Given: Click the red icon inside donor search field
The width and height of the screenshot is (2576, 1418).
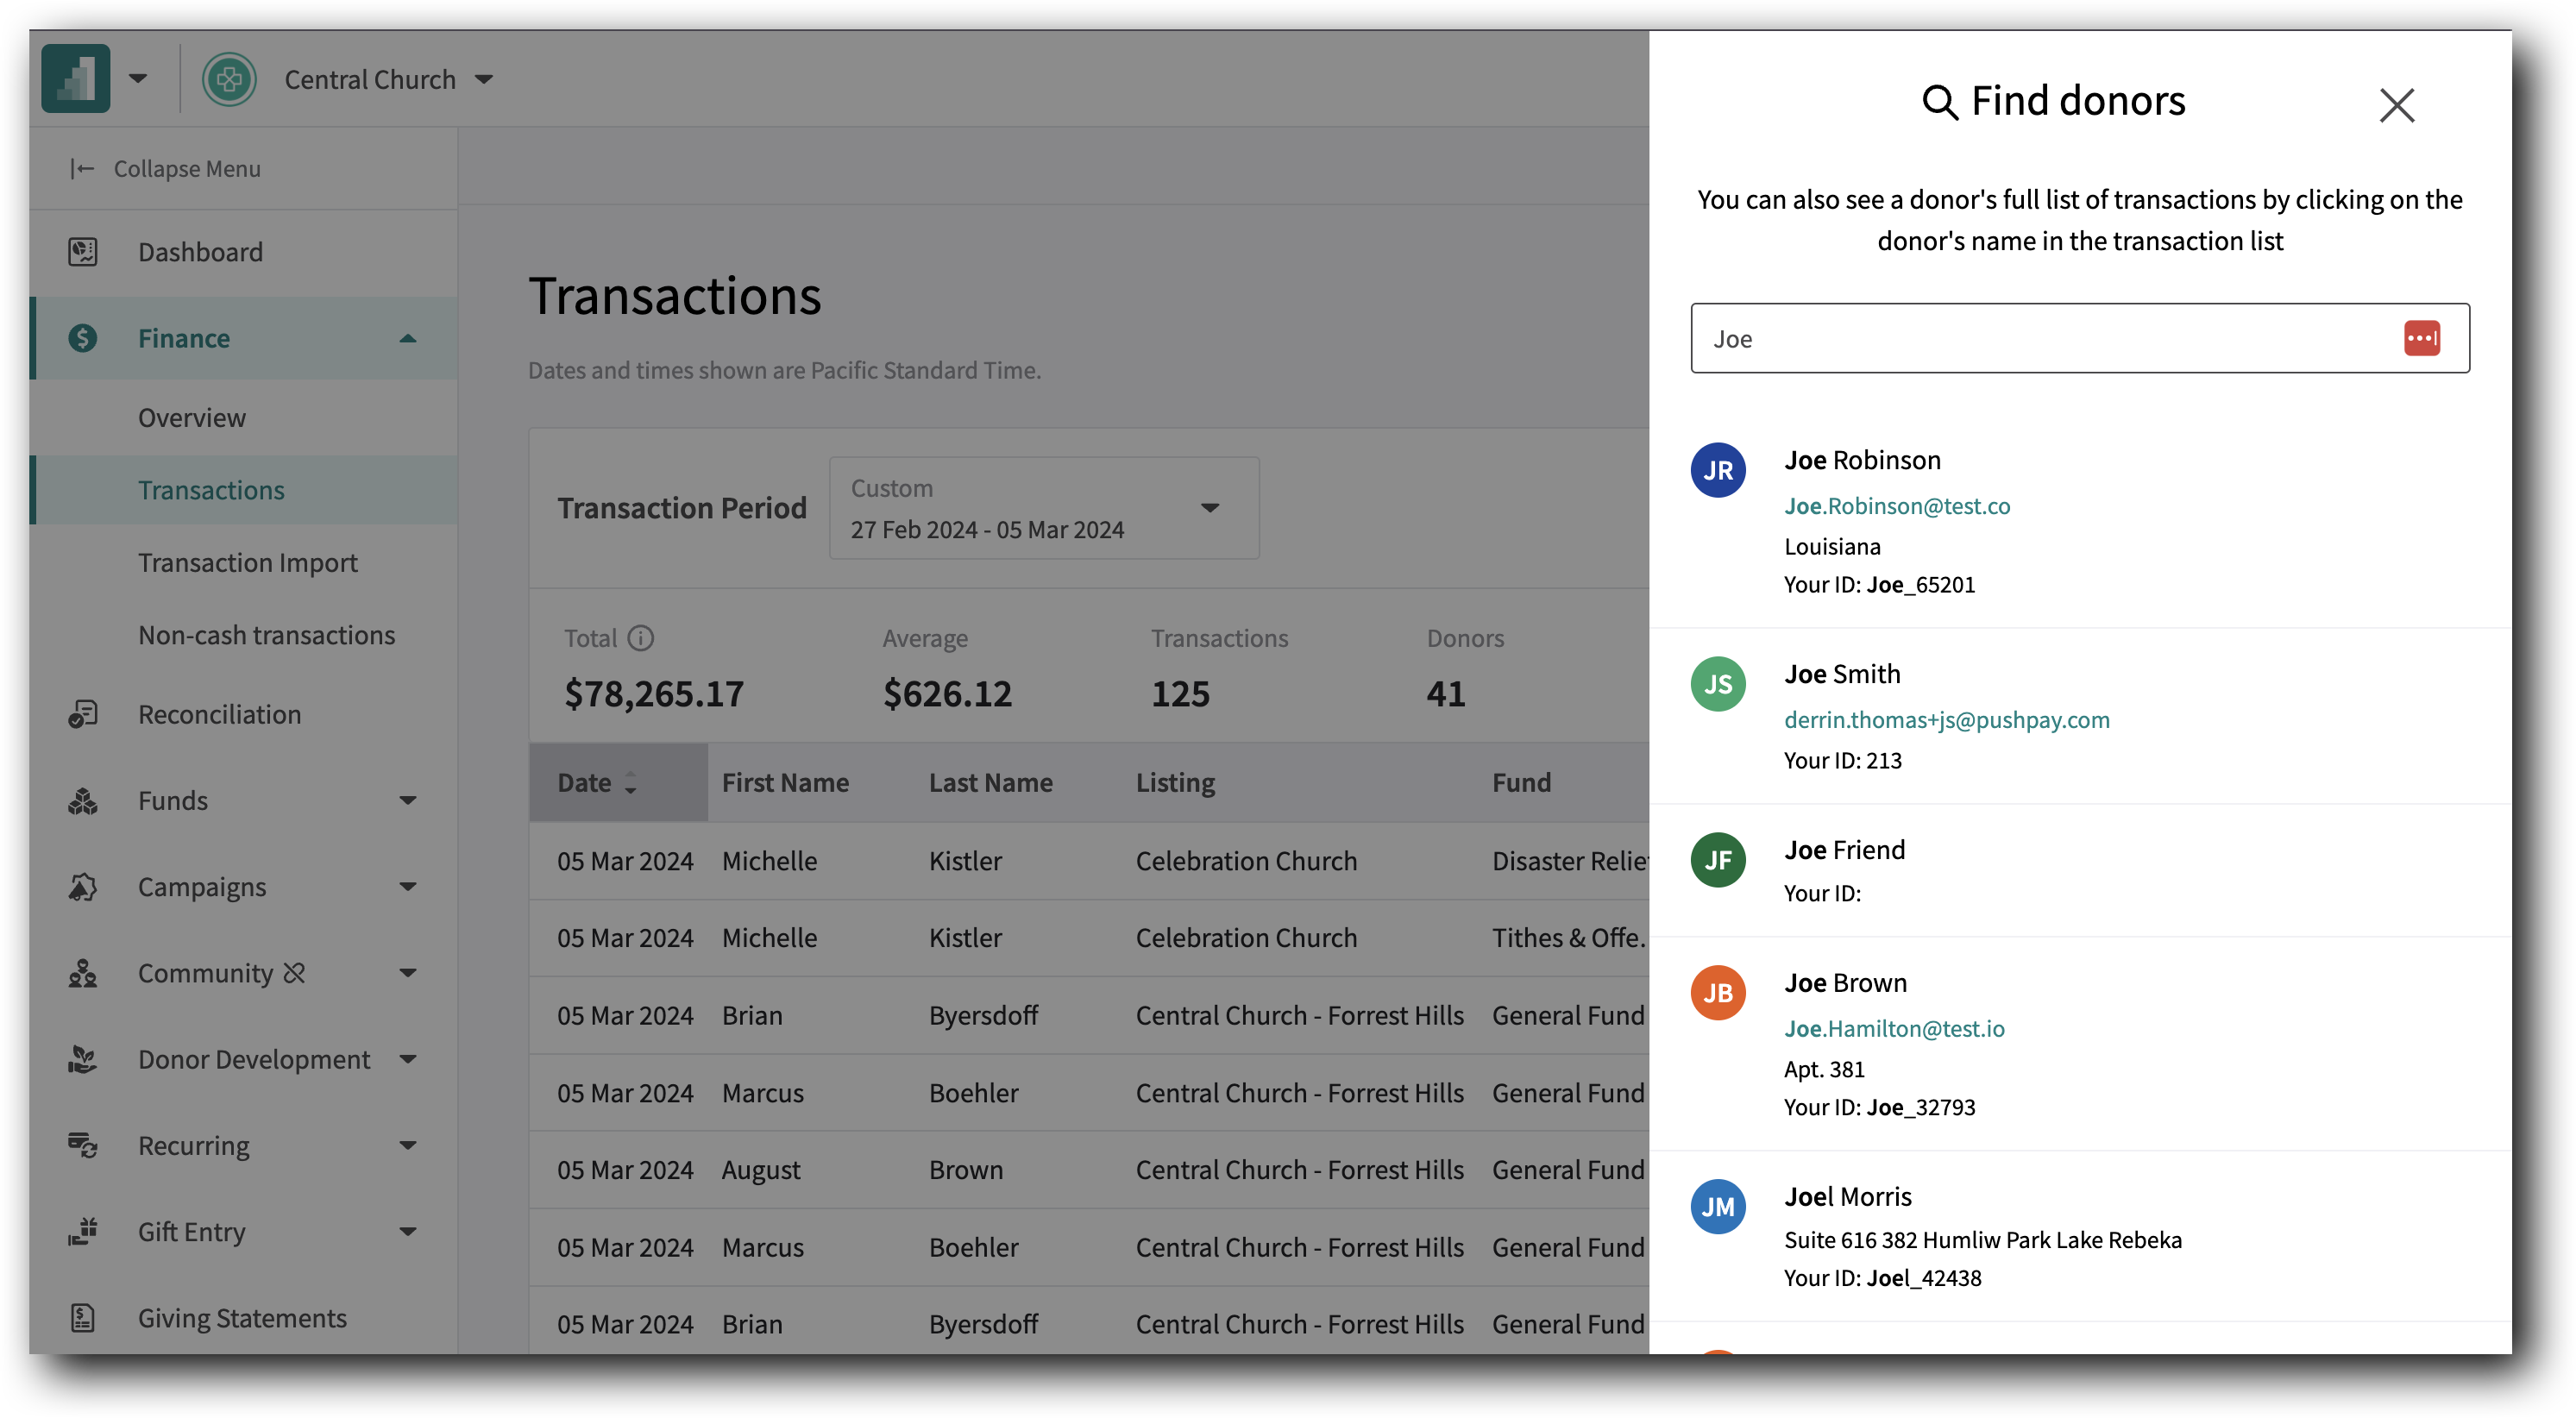Looking at the screenshot, I should 2424,338.
